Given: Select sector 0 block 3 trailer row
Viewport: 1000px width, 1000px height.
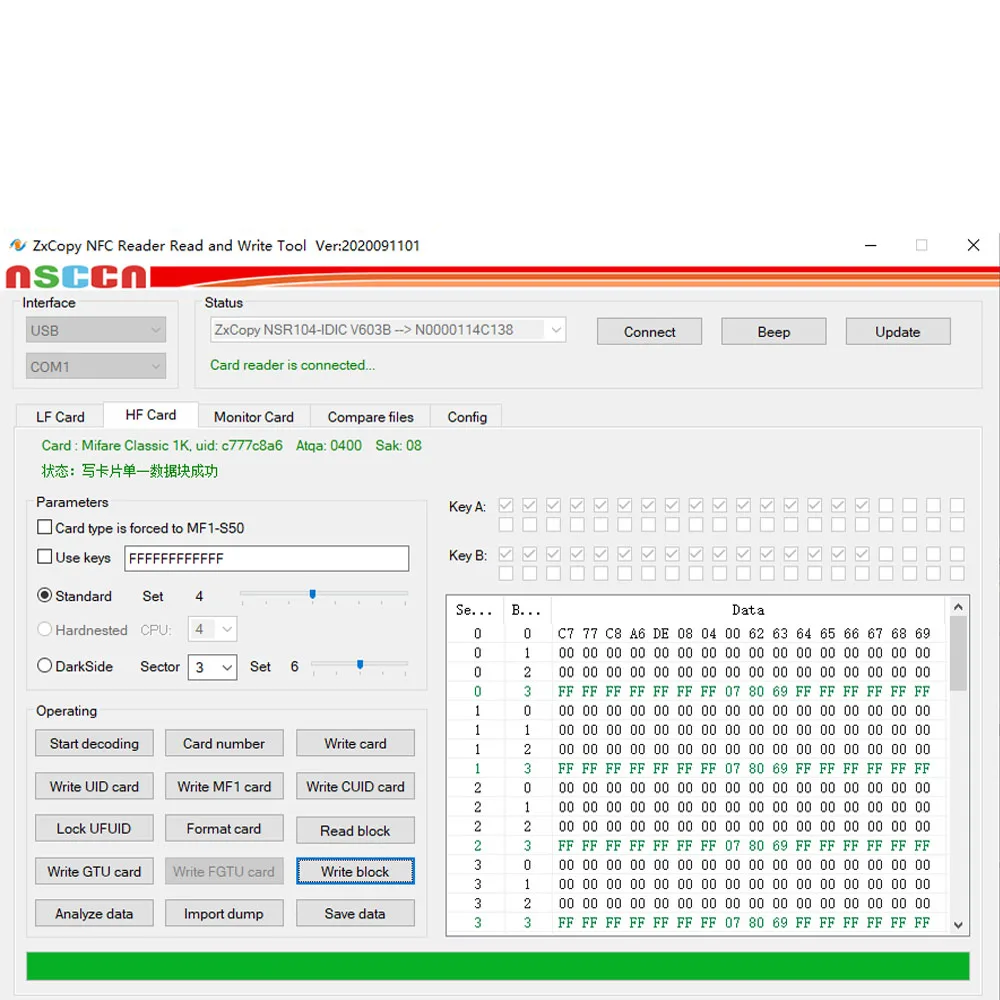Looking at the screenshot, I should tap(698, 691).
